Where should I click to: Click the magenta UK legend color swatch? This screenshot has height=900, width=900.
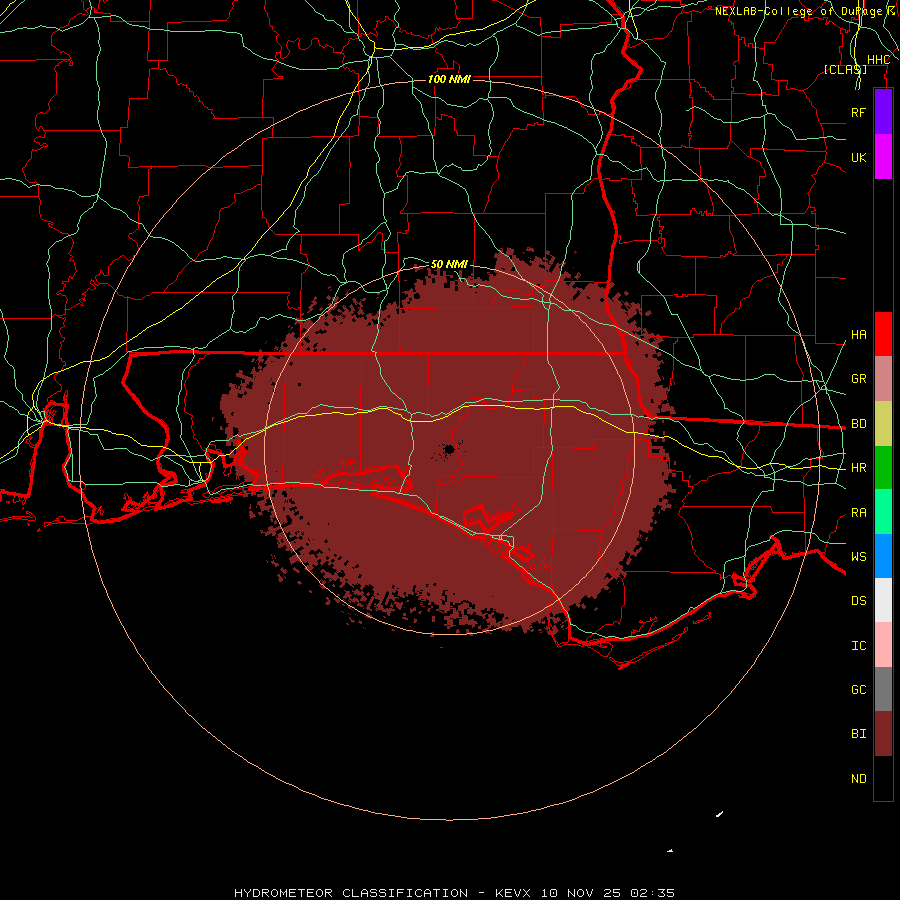(x=883, y=157)
